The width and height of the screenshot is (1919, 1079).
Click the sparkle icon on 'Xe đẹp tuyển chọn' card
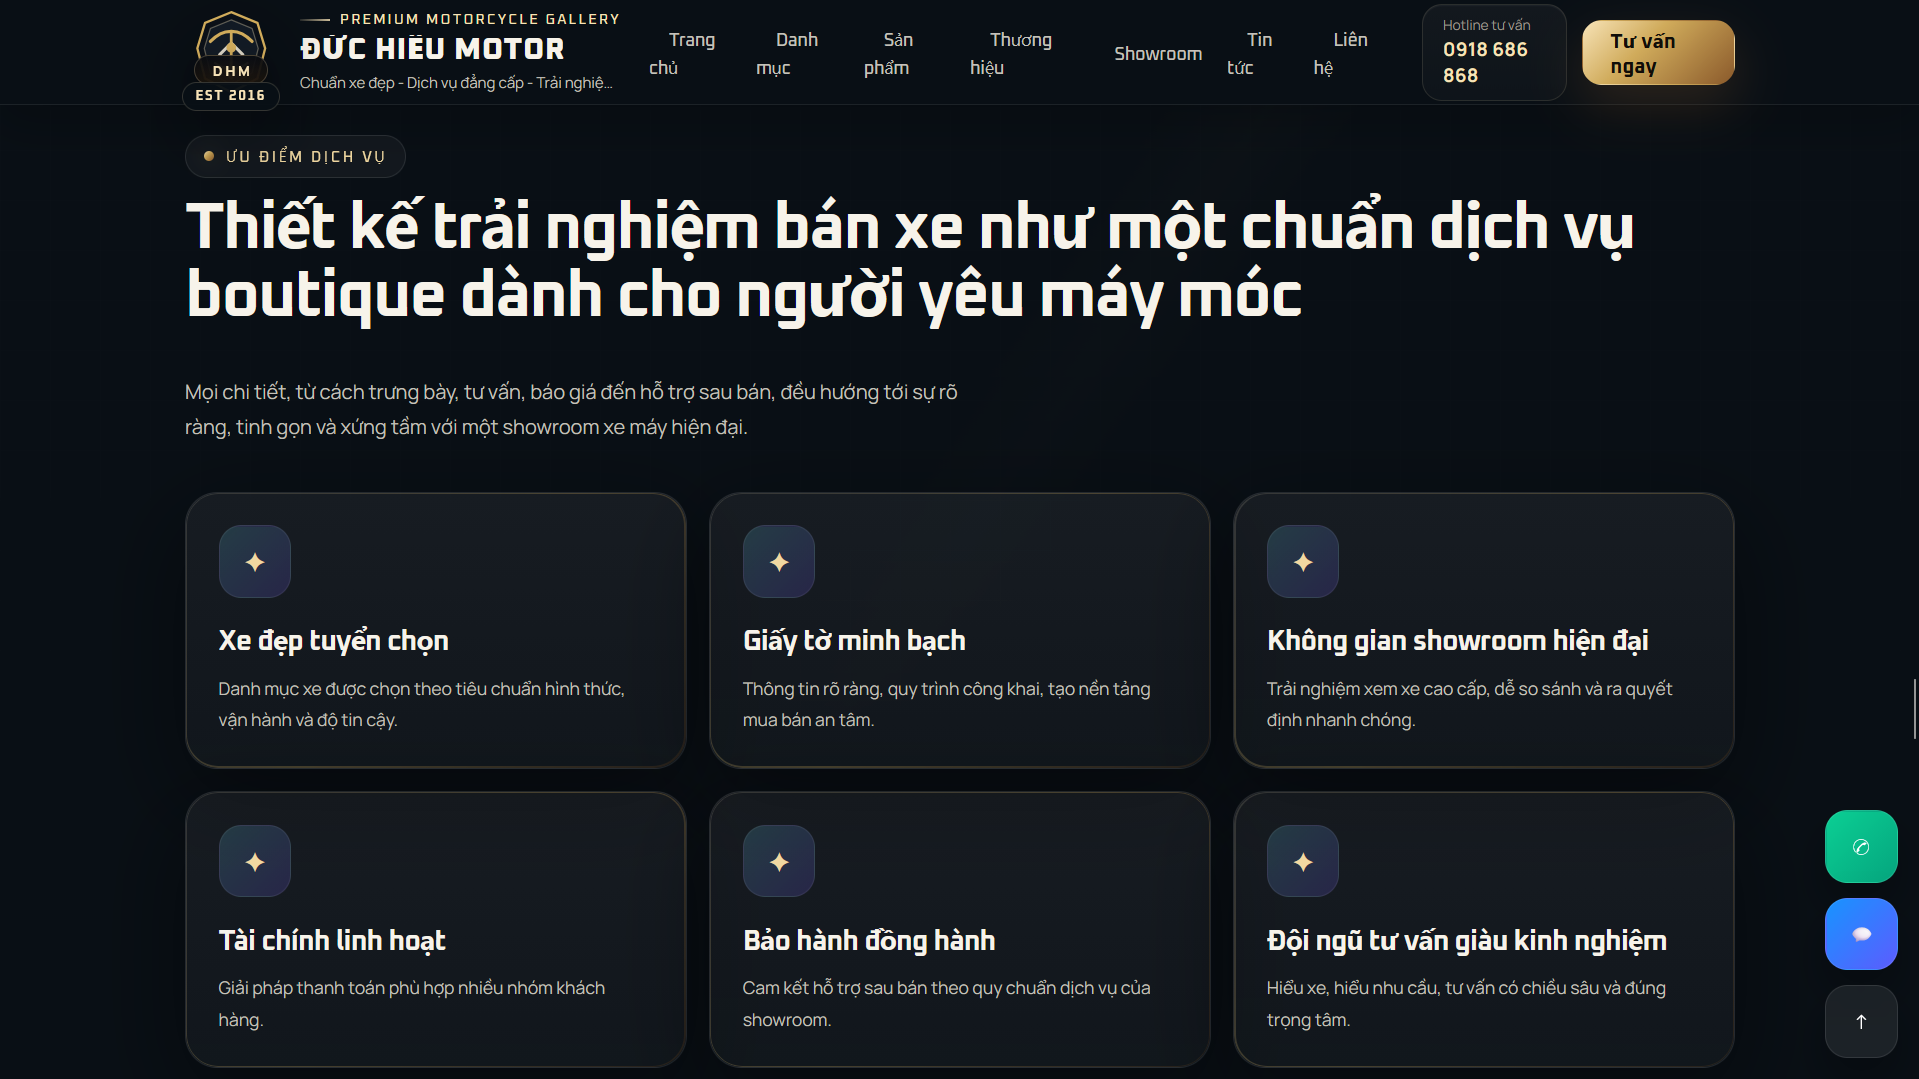click(254, 561)
